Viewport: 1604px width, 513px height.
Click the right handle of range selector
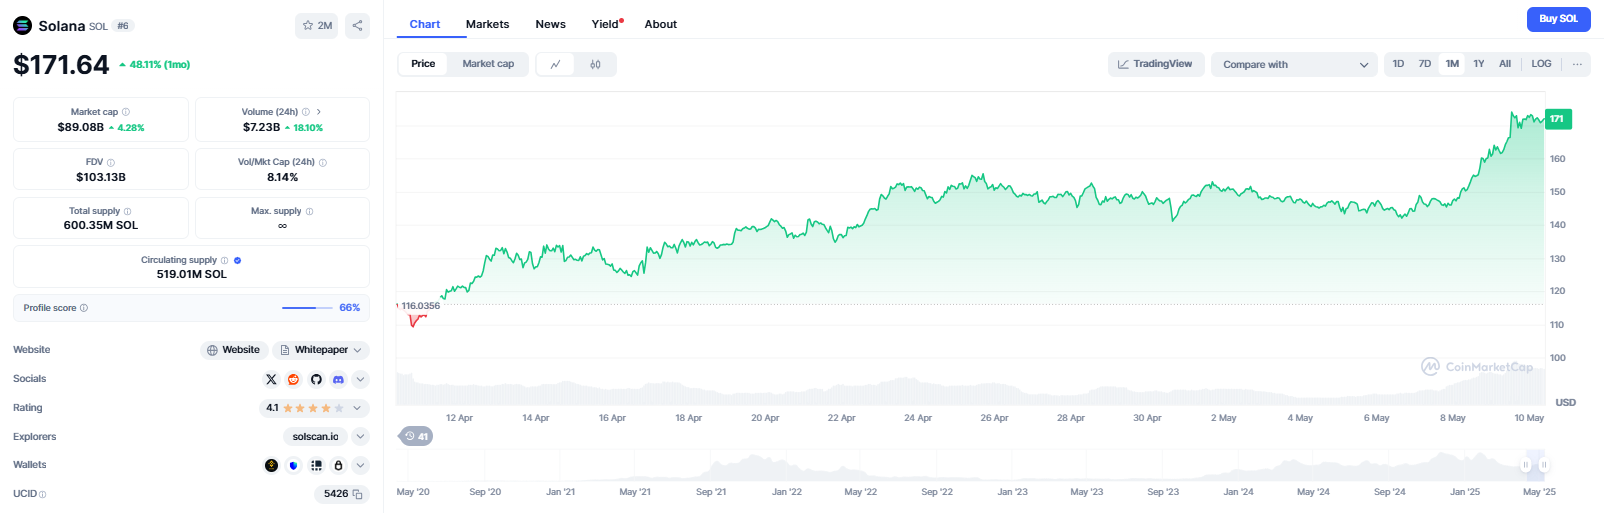click(x=1544, y=465)
